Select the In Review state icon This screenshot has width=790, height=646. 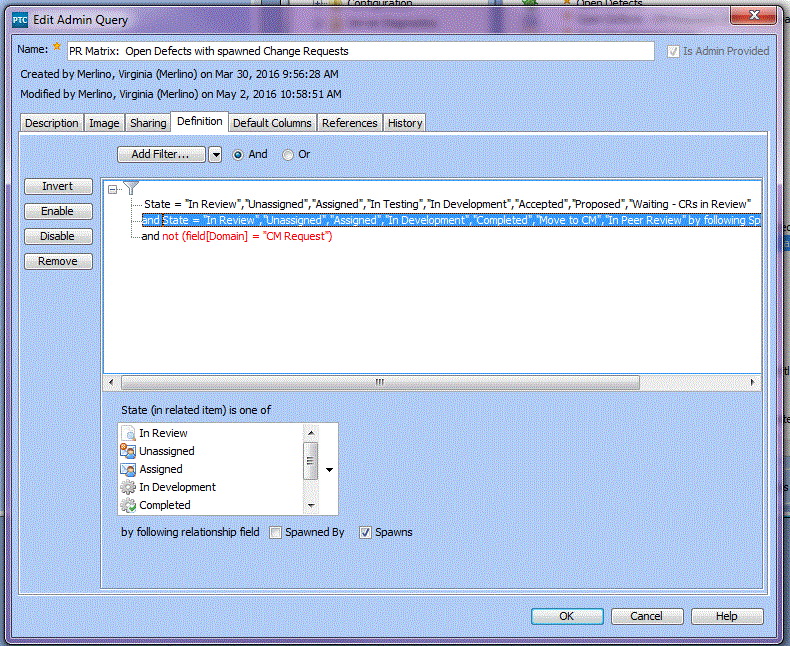128,433
